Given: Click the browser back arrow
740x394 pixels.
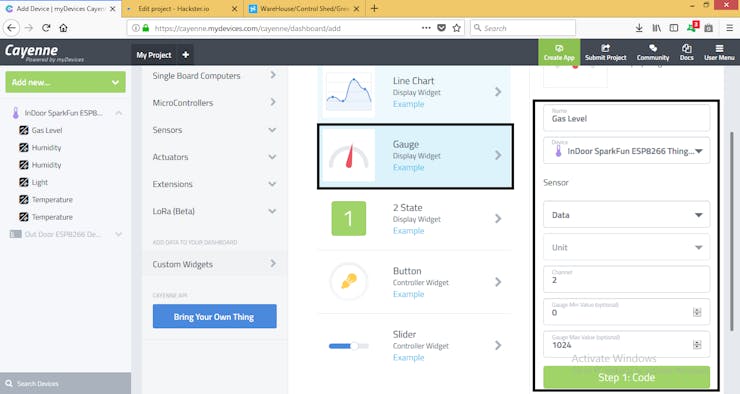Looking at the screenshot, I should click(x=11, y=28).
